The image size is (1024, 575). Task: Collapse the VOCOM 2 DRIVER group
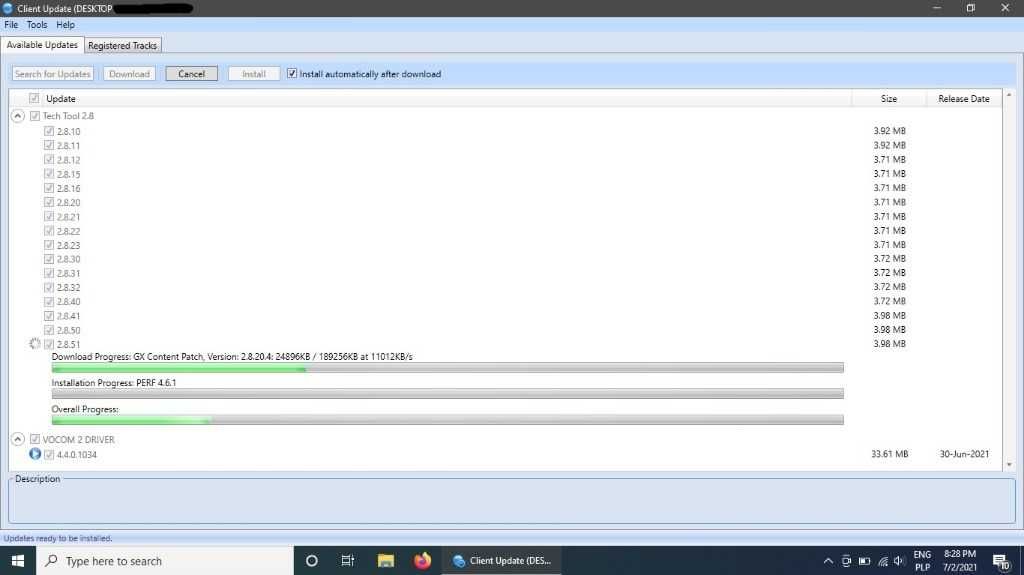coord(18,439)
